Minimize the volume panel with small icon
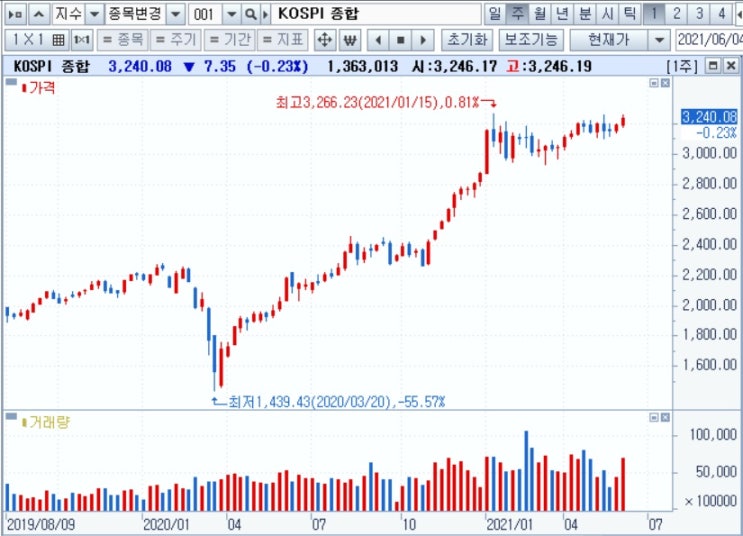743x536 pixels. tap(654, 418)
